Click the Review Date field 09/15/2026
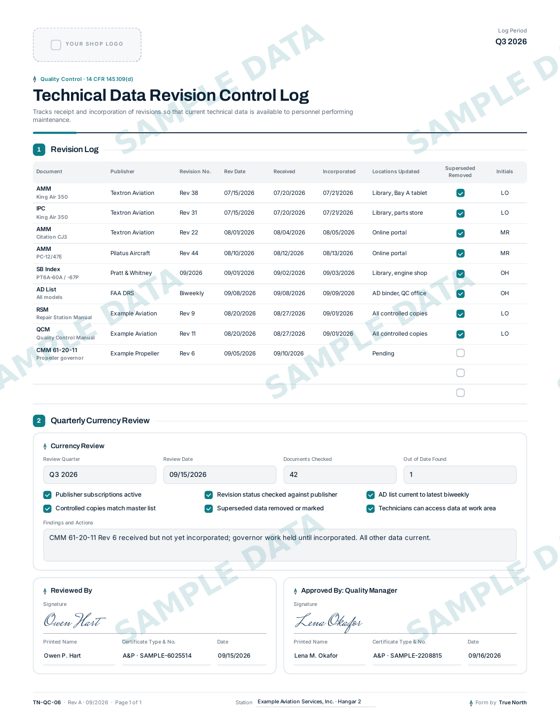This screenshot has width=560, height=725. pyautogui.click(x=220, y=474)
